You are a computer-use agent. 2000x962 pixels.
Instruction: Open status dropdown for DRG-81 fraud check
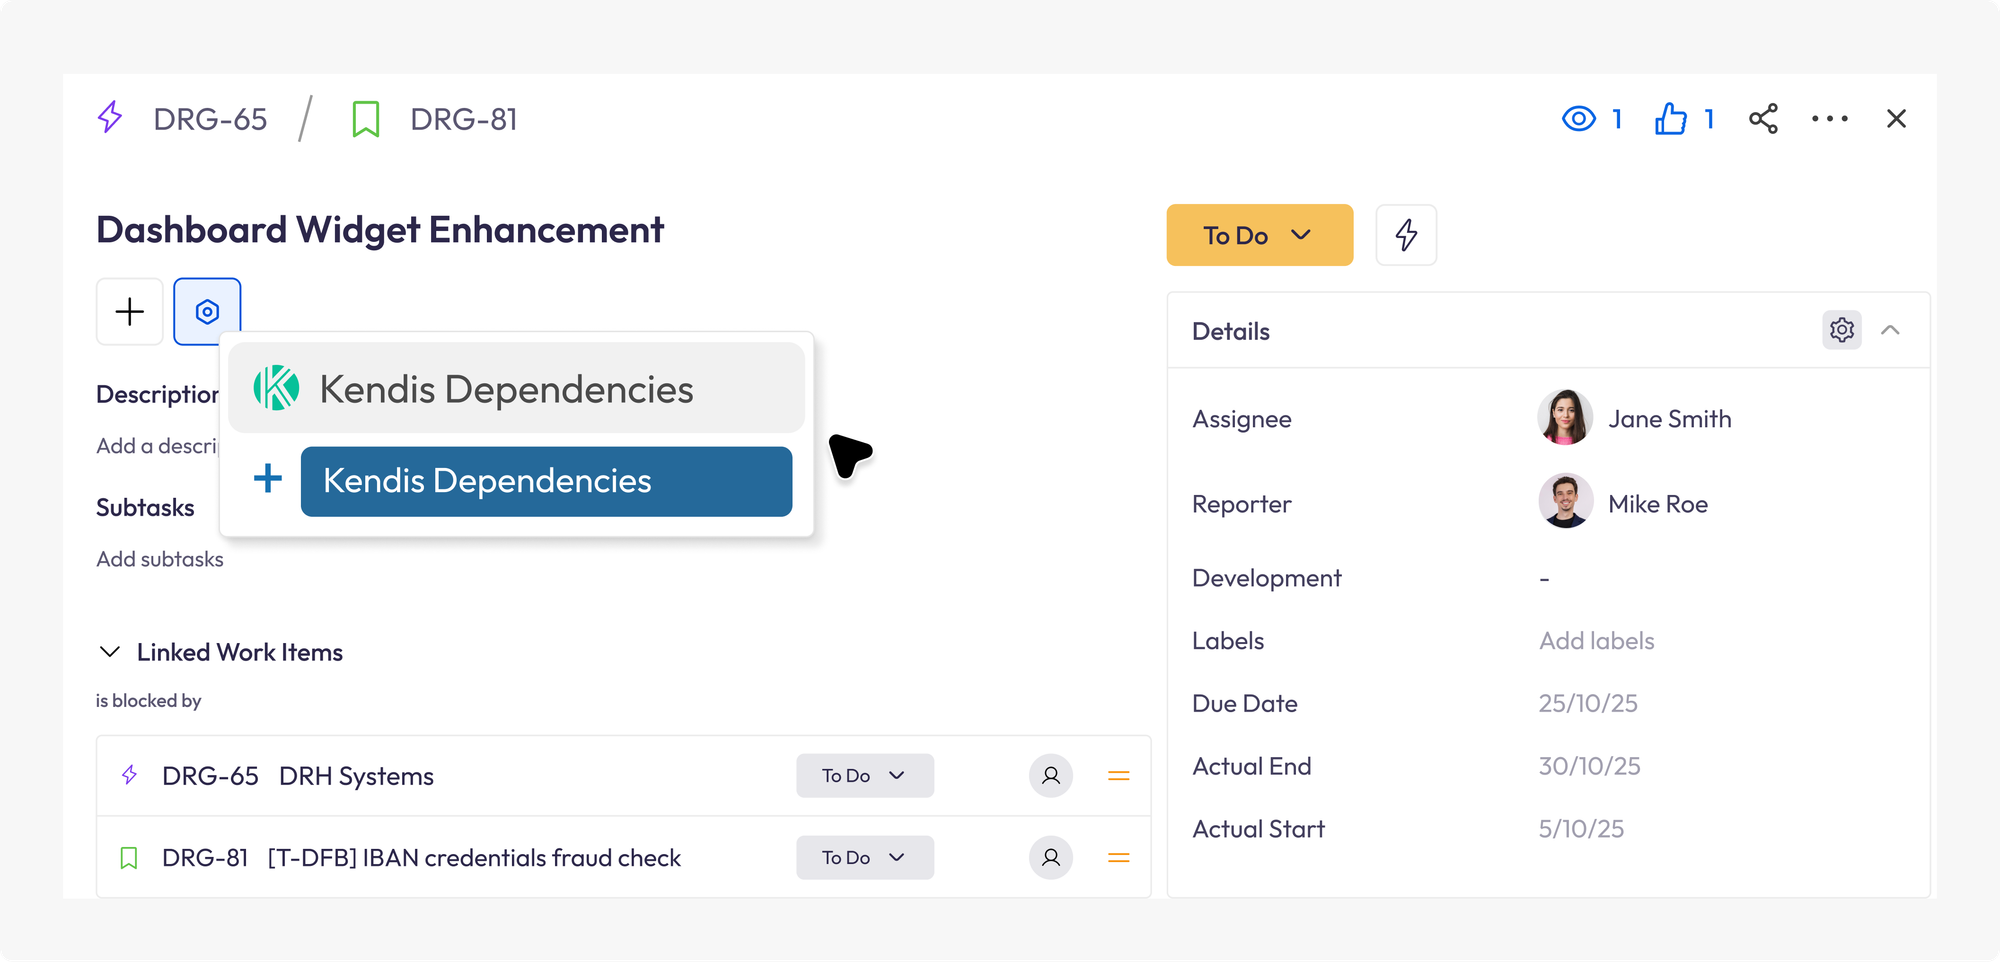(864, 857)
